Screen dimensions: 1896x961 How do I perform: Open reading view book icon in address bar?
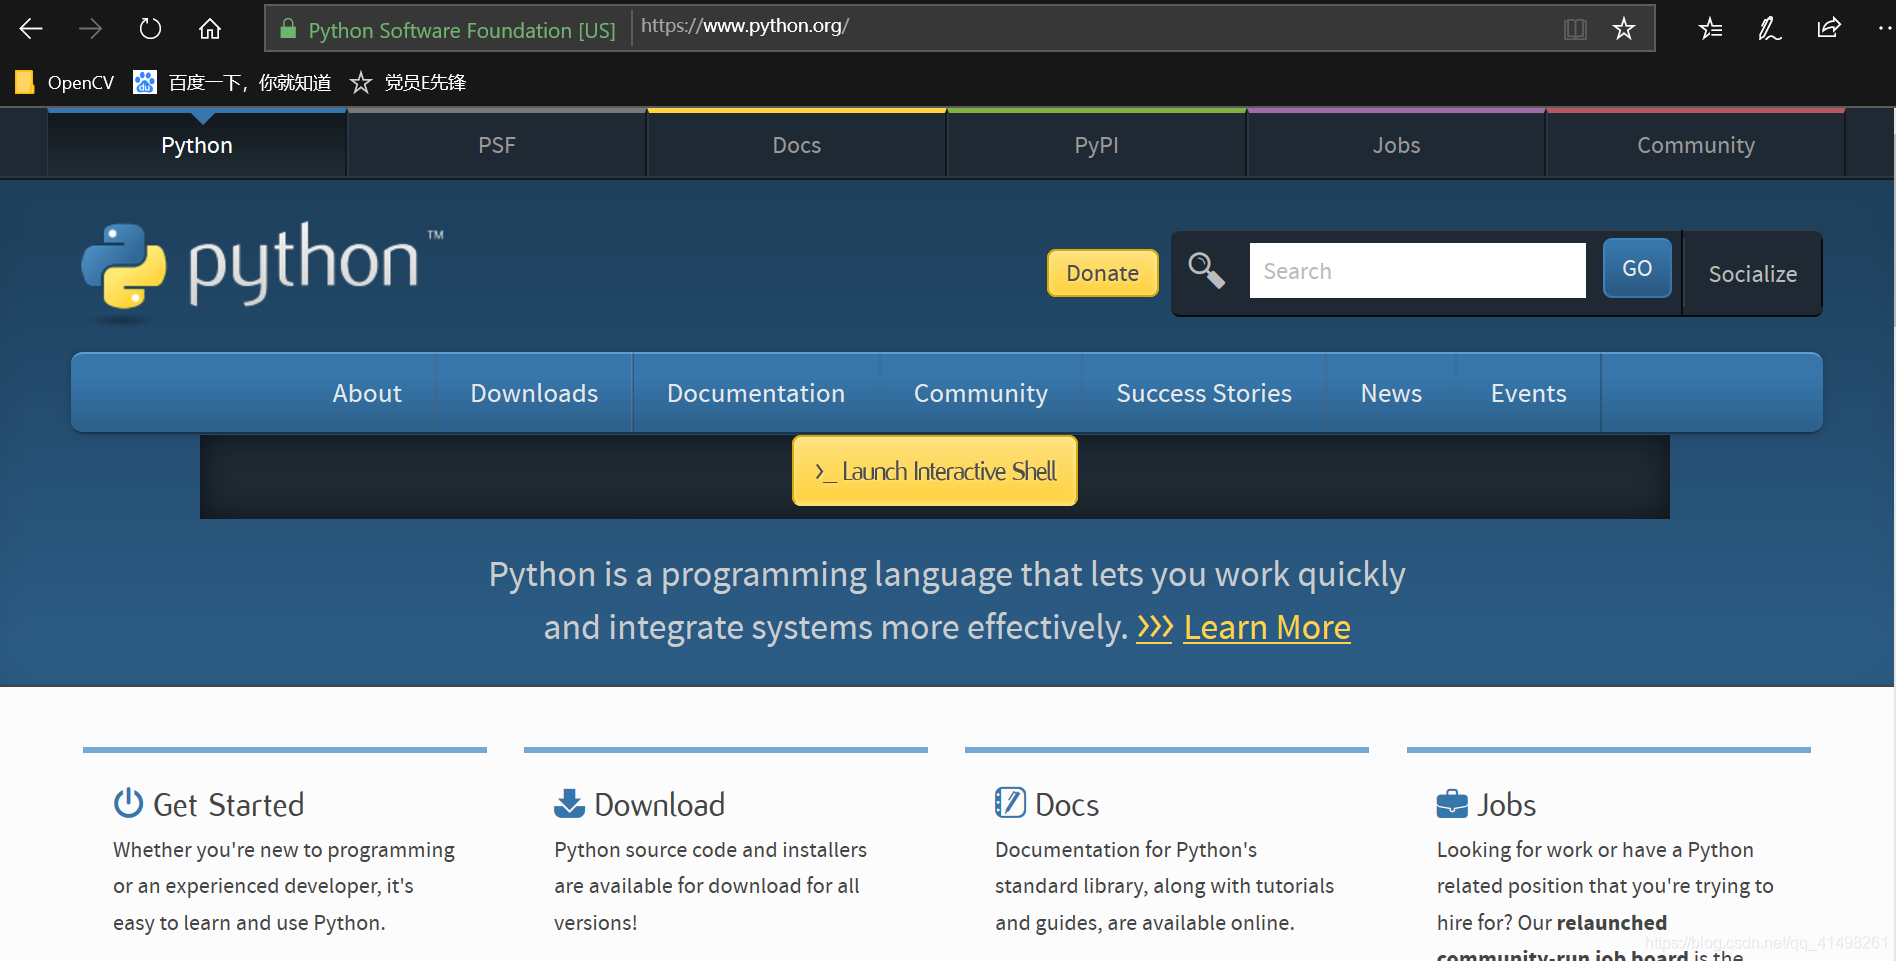[x=1575, y=29]
